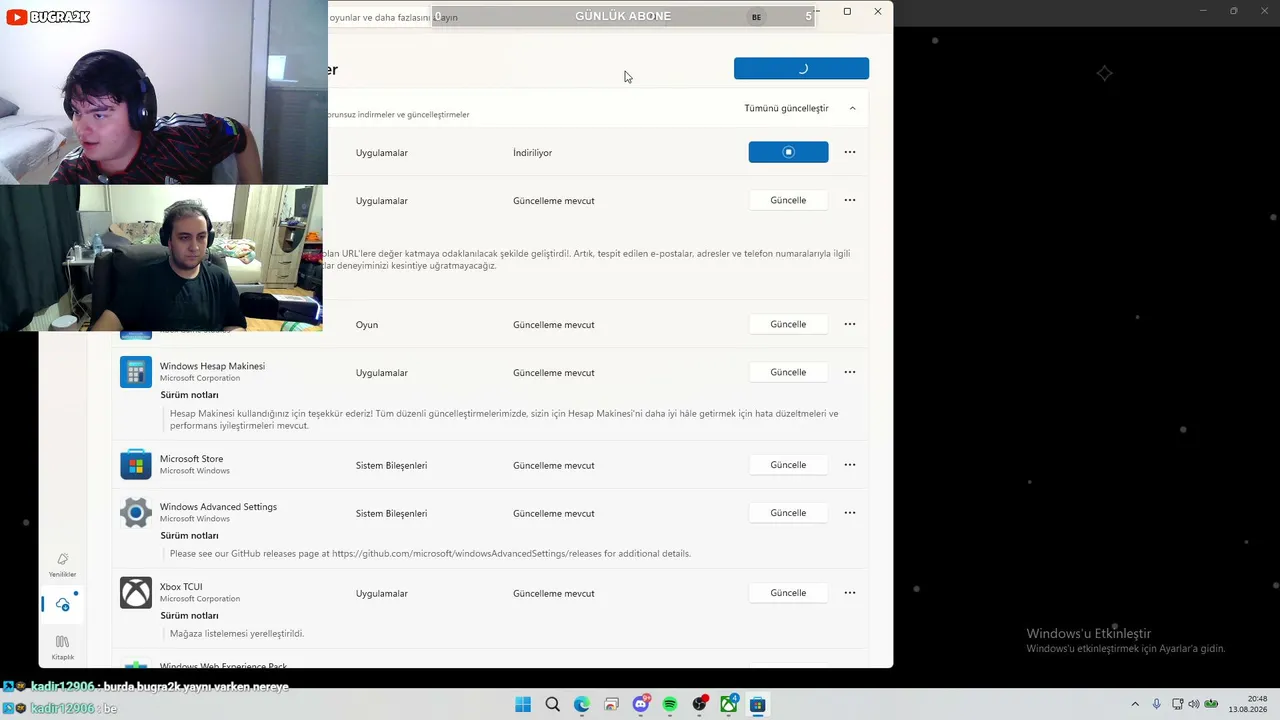
Task: Open OBS Studio from the taskbar
Action: pos(700,705)
